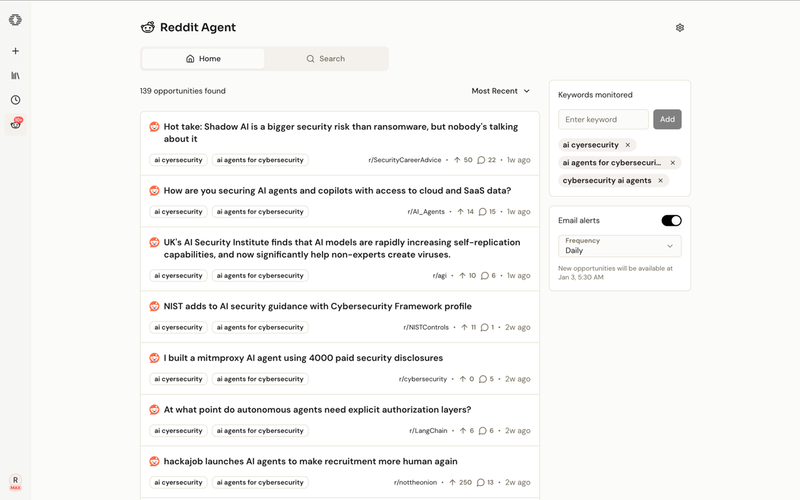Image resolution: width=800 pixels, height=500 pixels.
Task: Click 'ai agents for cybersecurity' tag on mitmproxy post
Action: [x=260, y=379]
